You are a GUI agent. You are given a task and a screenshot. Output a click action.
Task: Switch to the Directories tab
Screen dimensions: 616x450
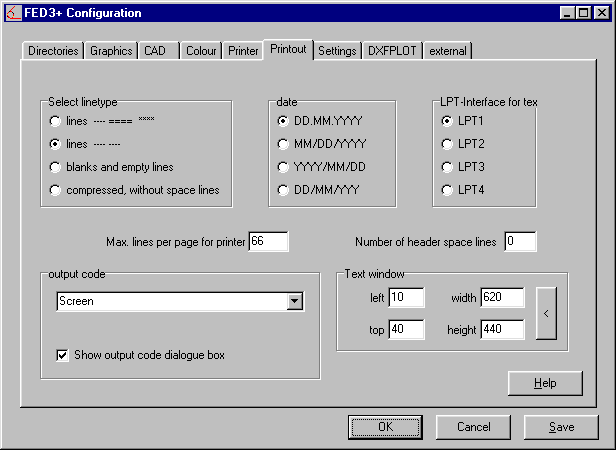coord(53,51)
